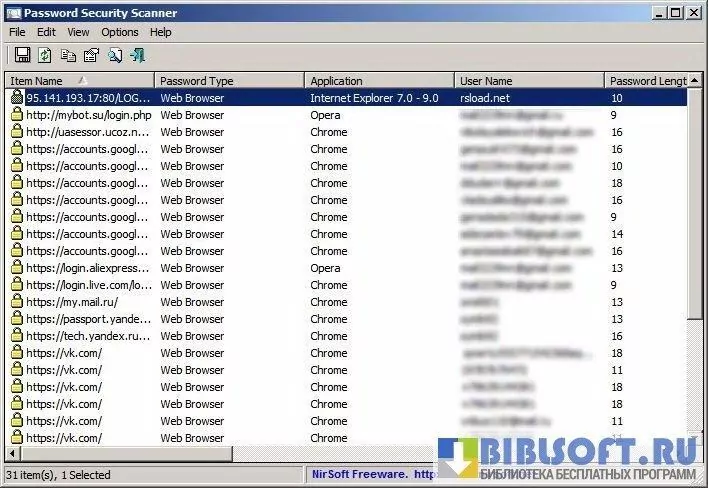Click the Save floppy disk toolbar icon
708x488 pixels.
pyautogui.click(x=22, y=55)
